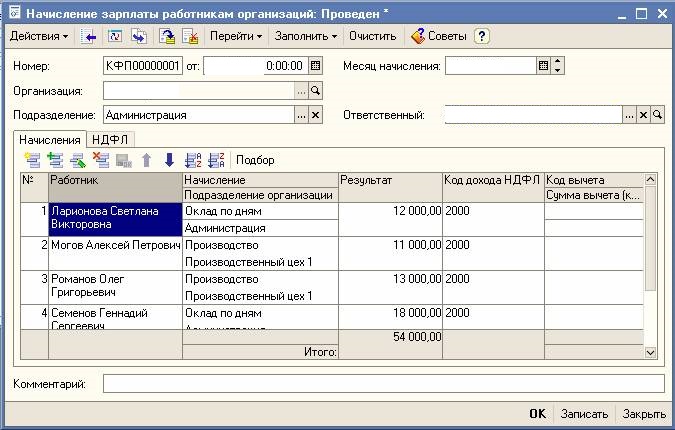
Task: Click inside the Комментарий text field
Action: [383, 384]
